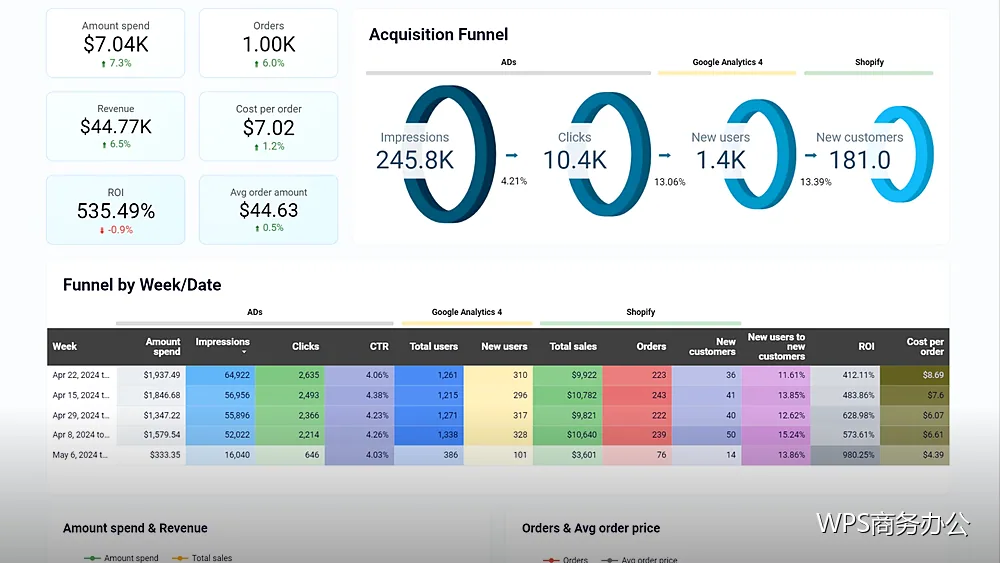Click the 13.39% users-to-customers rate
The height and width of the screenshot is (563, 1000).
point(816,182)
